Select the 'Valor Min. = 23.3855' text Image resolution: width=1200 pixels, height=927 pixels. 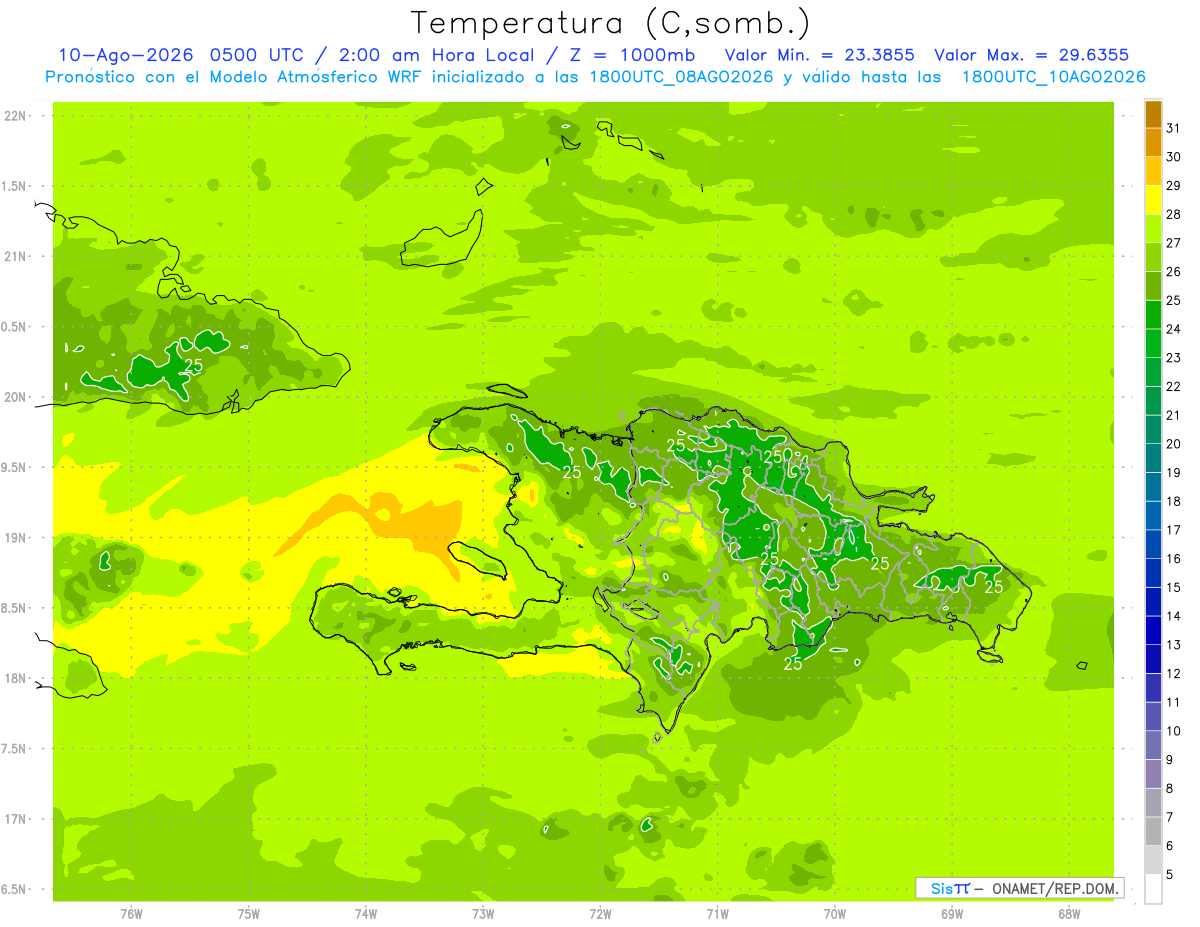click(820, 54)
